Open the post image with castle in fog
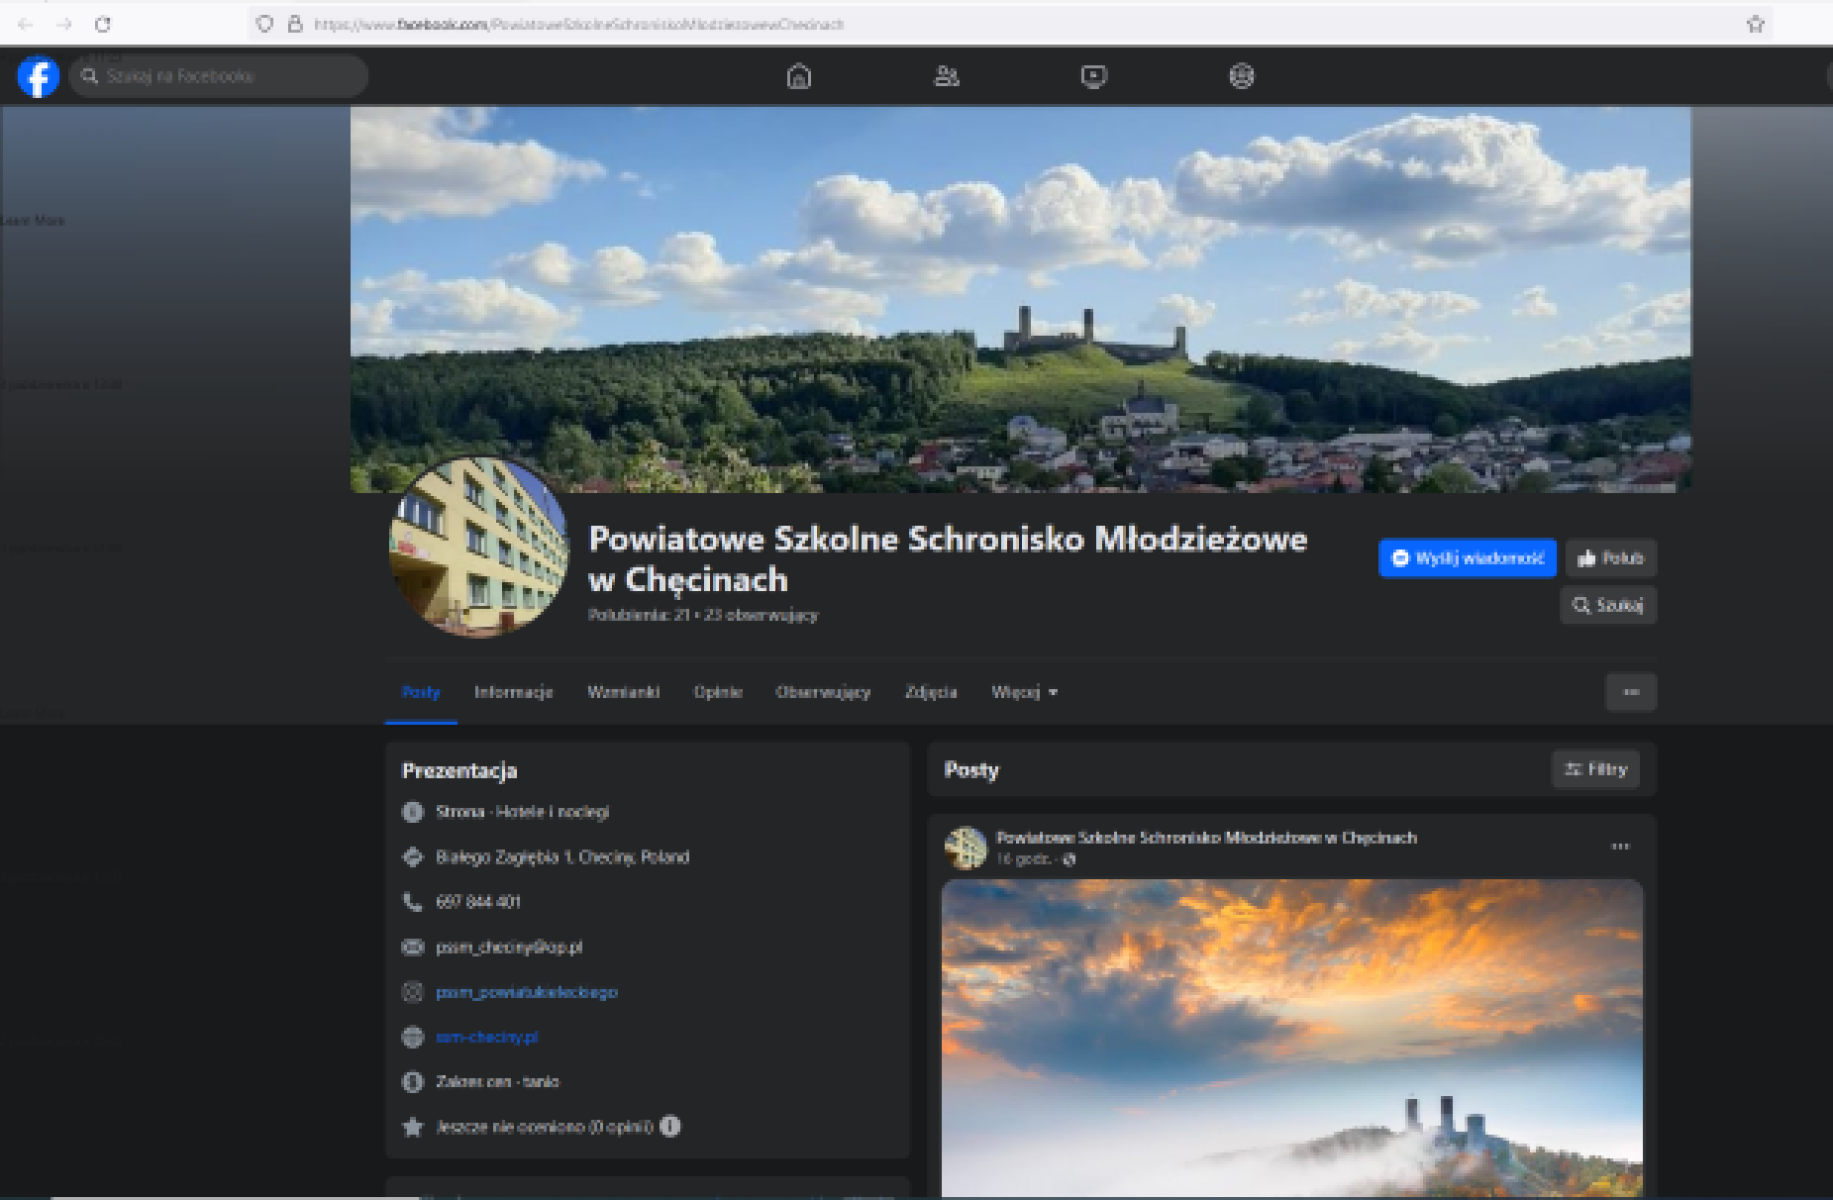 point(1292,1038)
